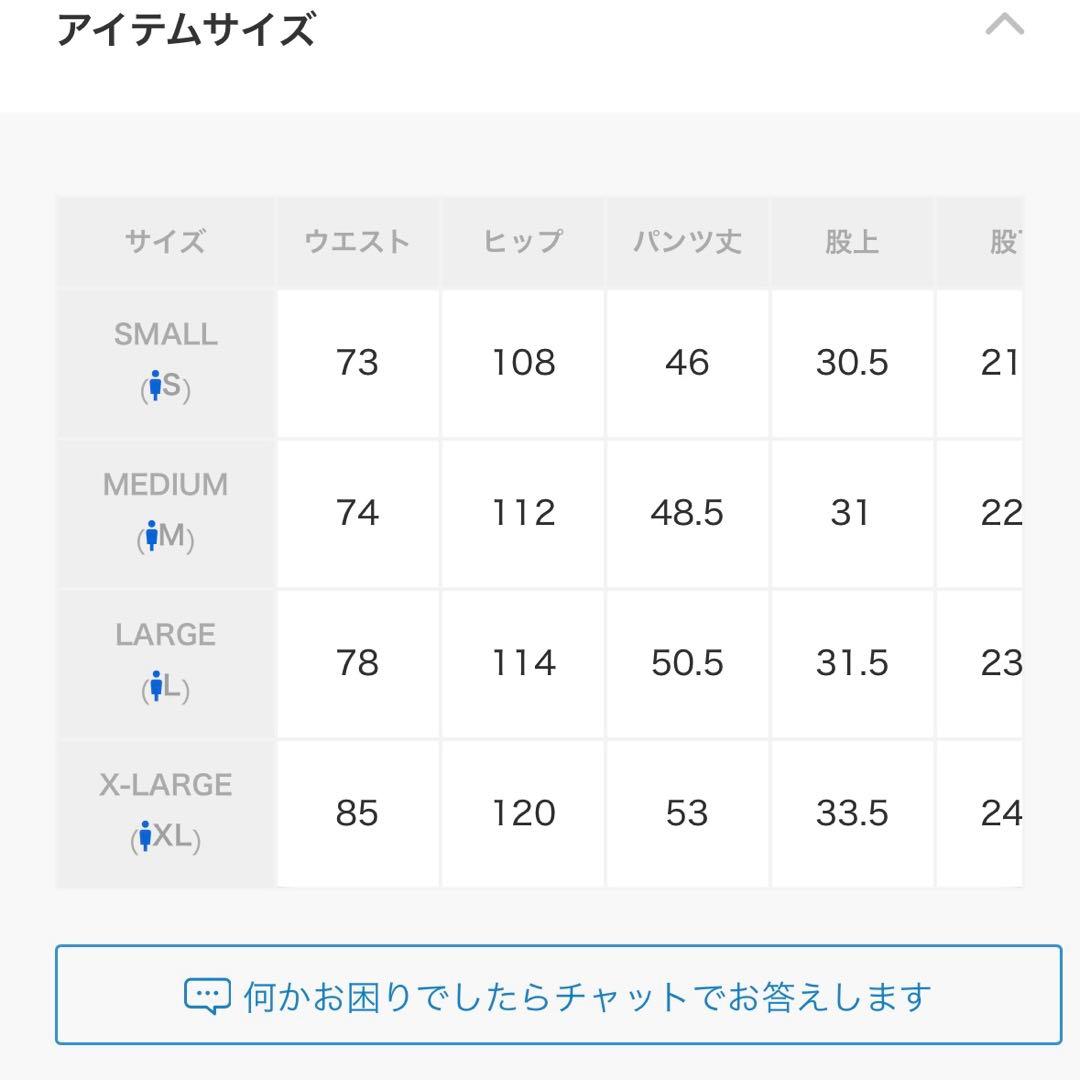
Task: Click the サイズ column header
Action: pyautogui.click(x=166, y=242)
